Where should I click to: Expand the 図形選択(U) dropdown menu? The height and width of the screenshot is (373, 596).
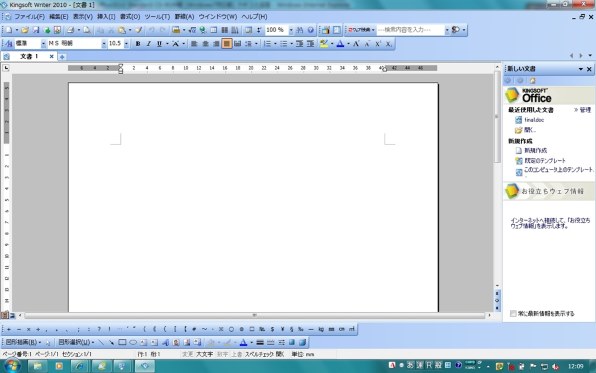point(76,343)
